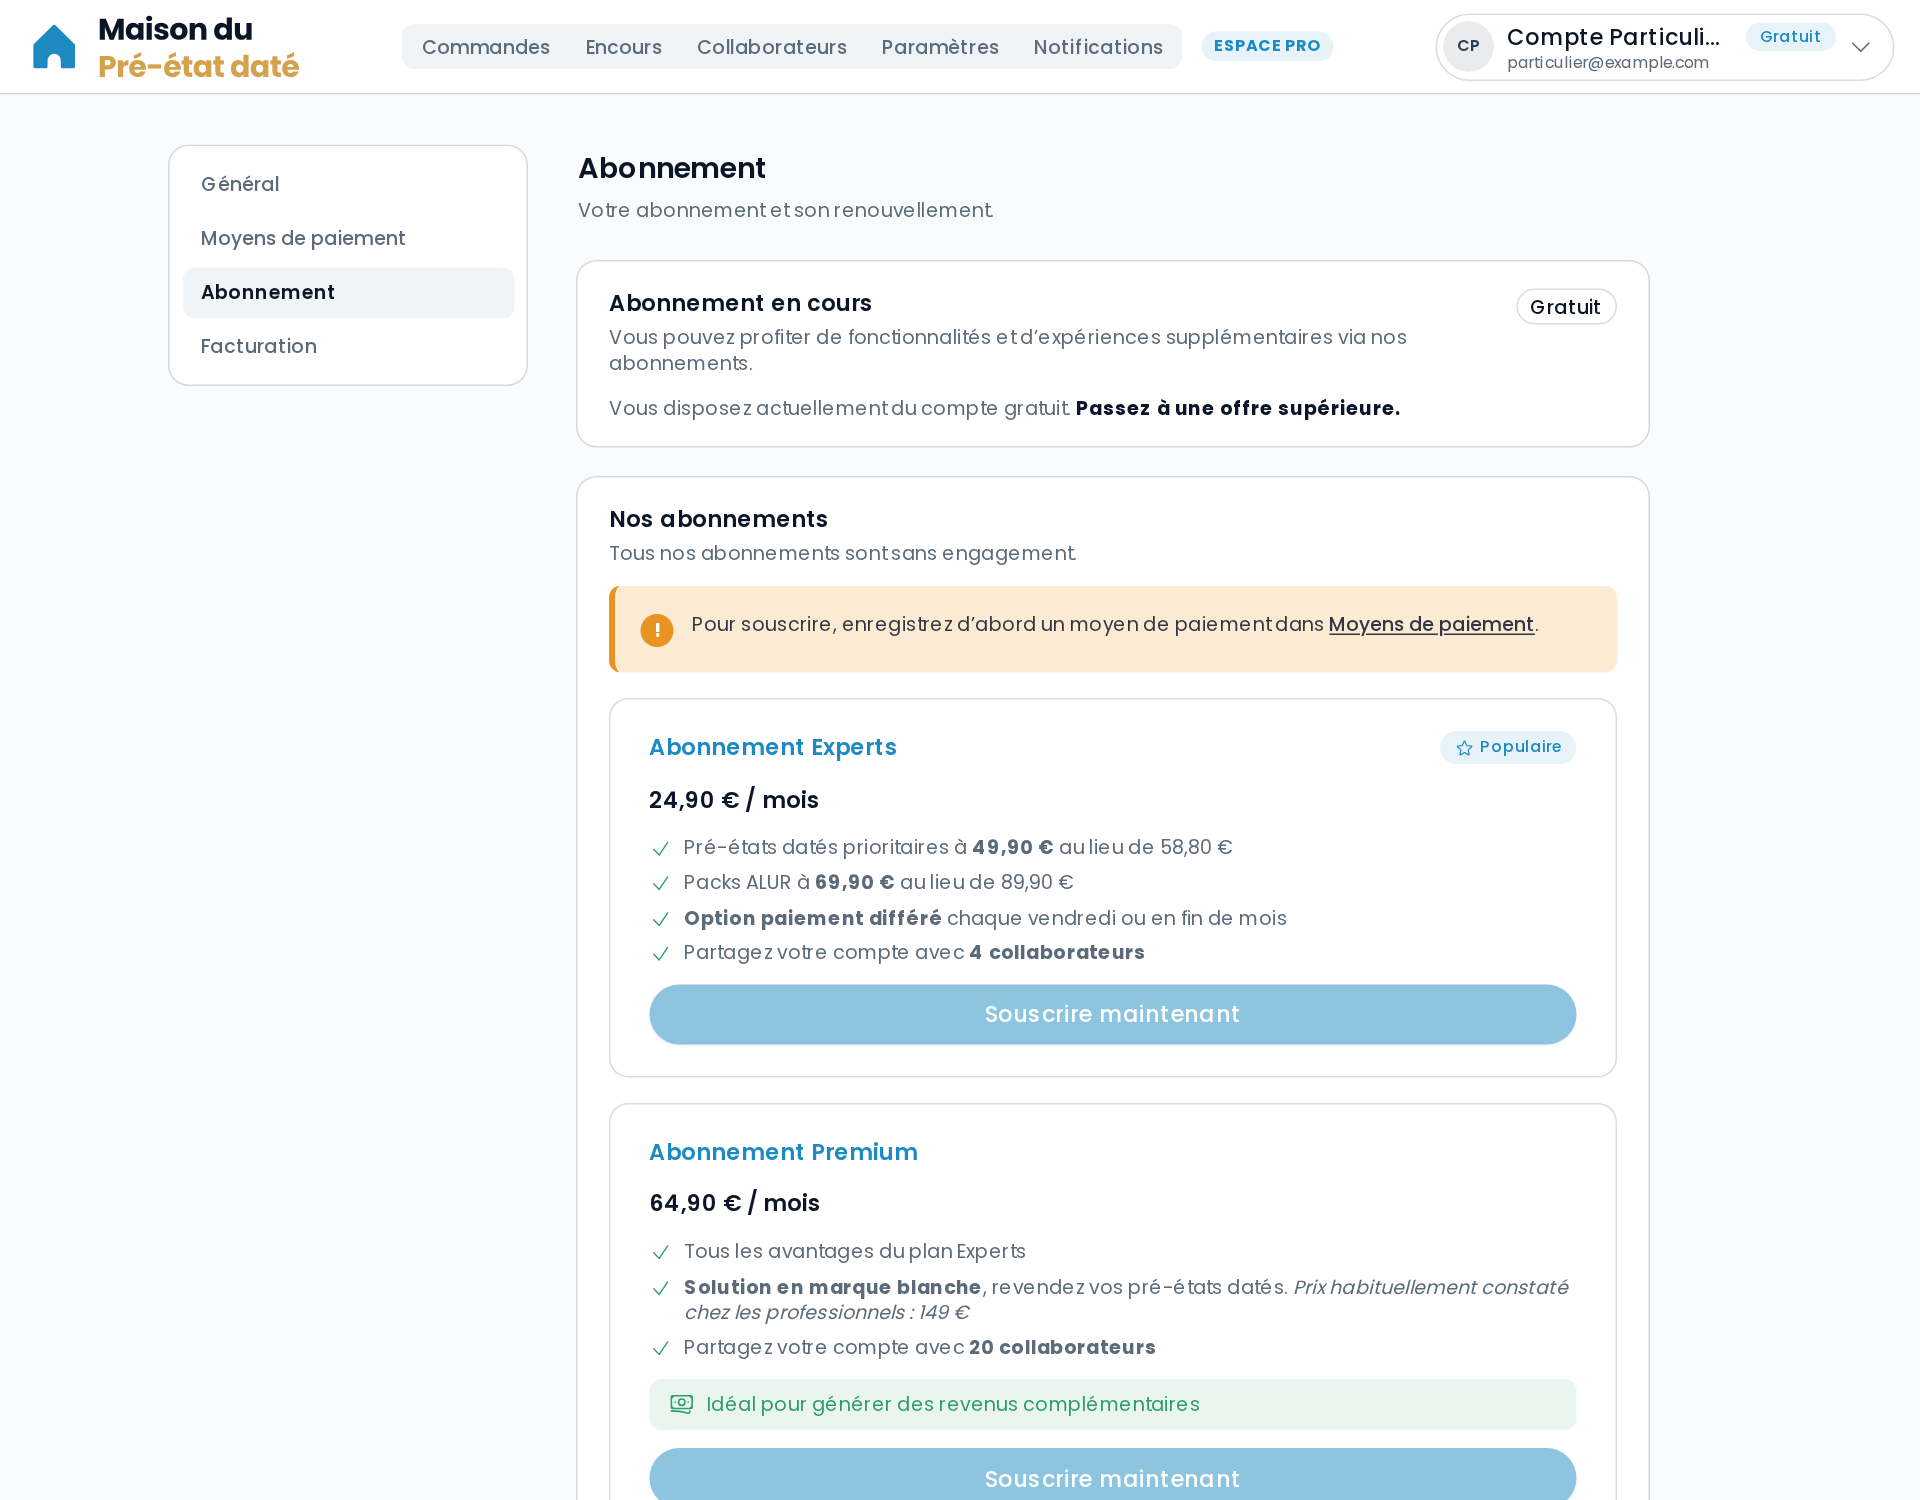
Task: Click the Gratuit tag in account header
Action: click(x=1790, y=37)
